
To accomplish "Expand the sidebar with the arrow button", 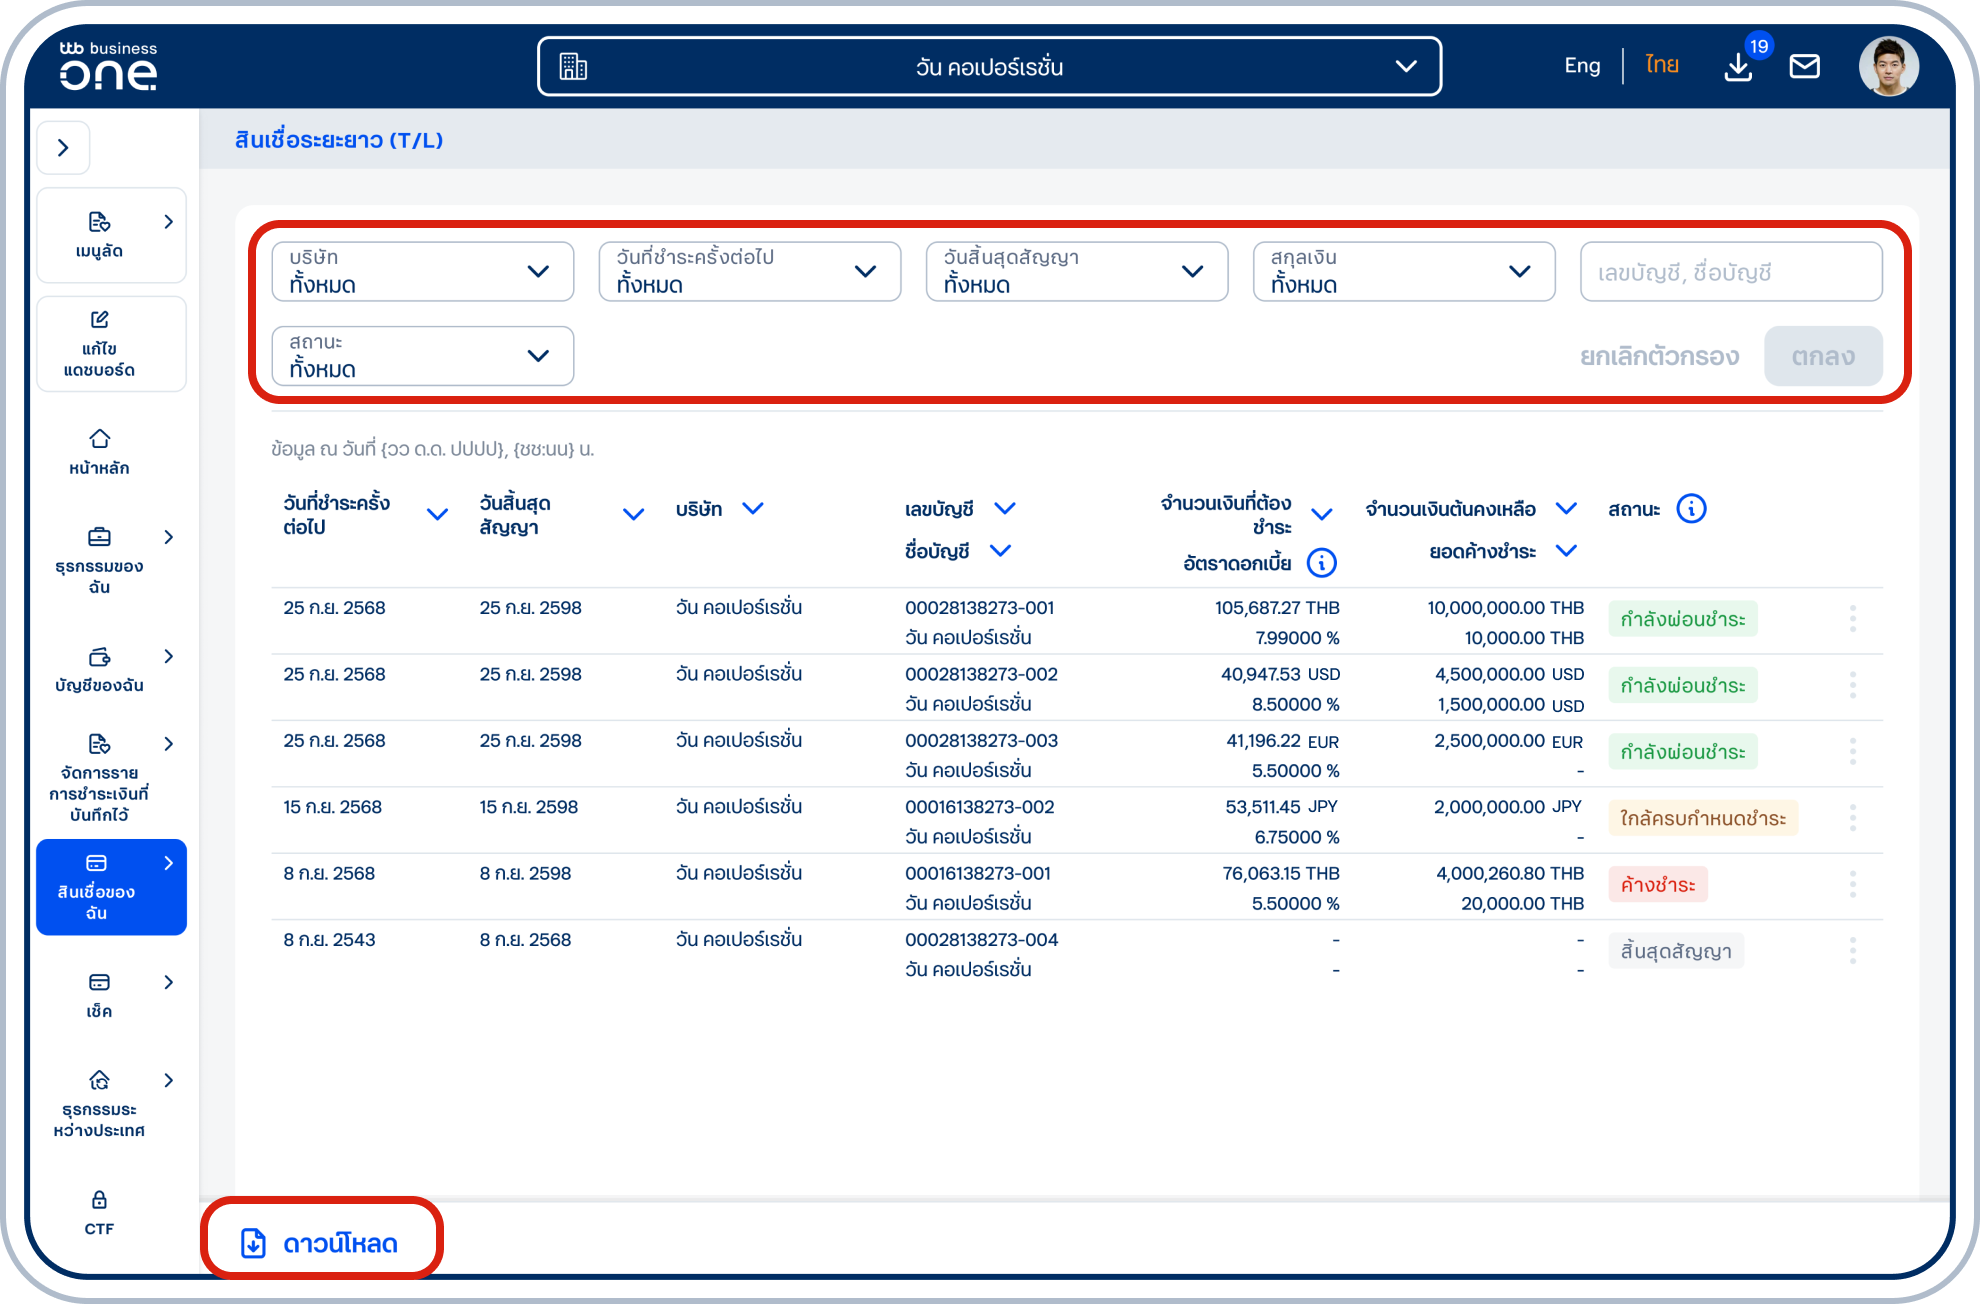I will pos(63,148).
